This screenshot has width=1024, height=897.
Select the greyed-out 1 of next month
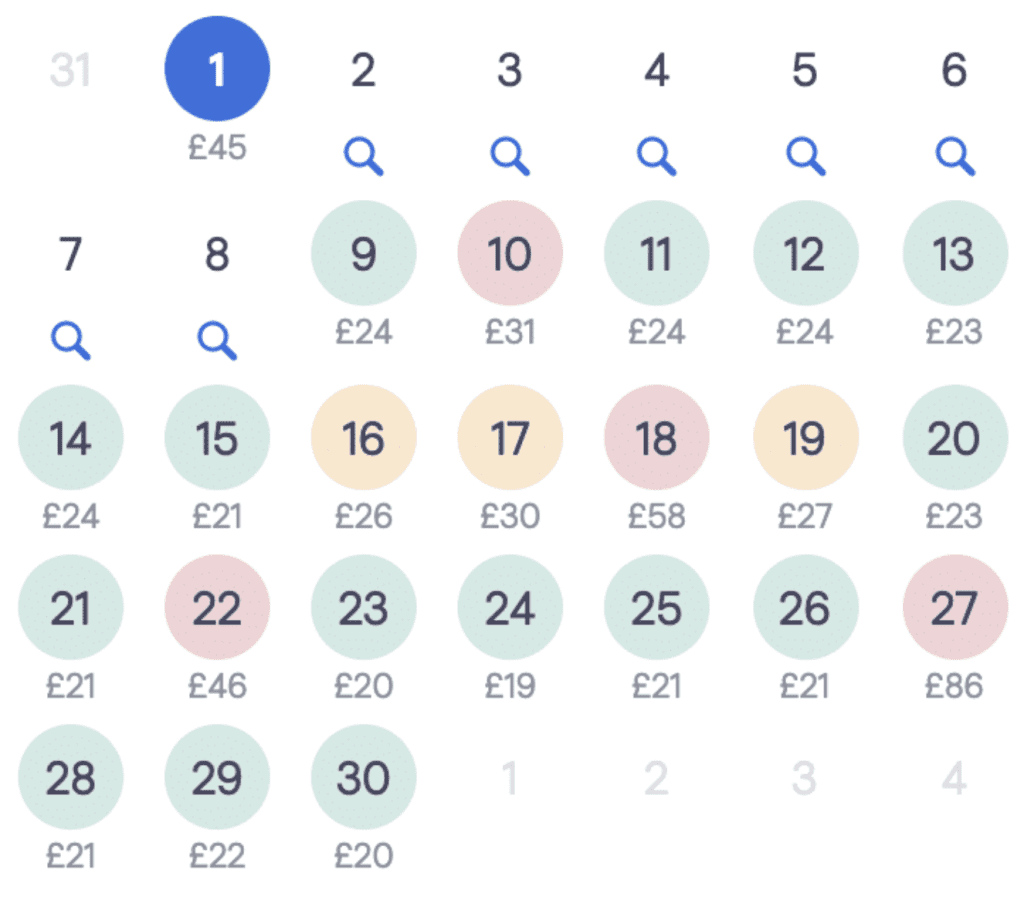510,777
